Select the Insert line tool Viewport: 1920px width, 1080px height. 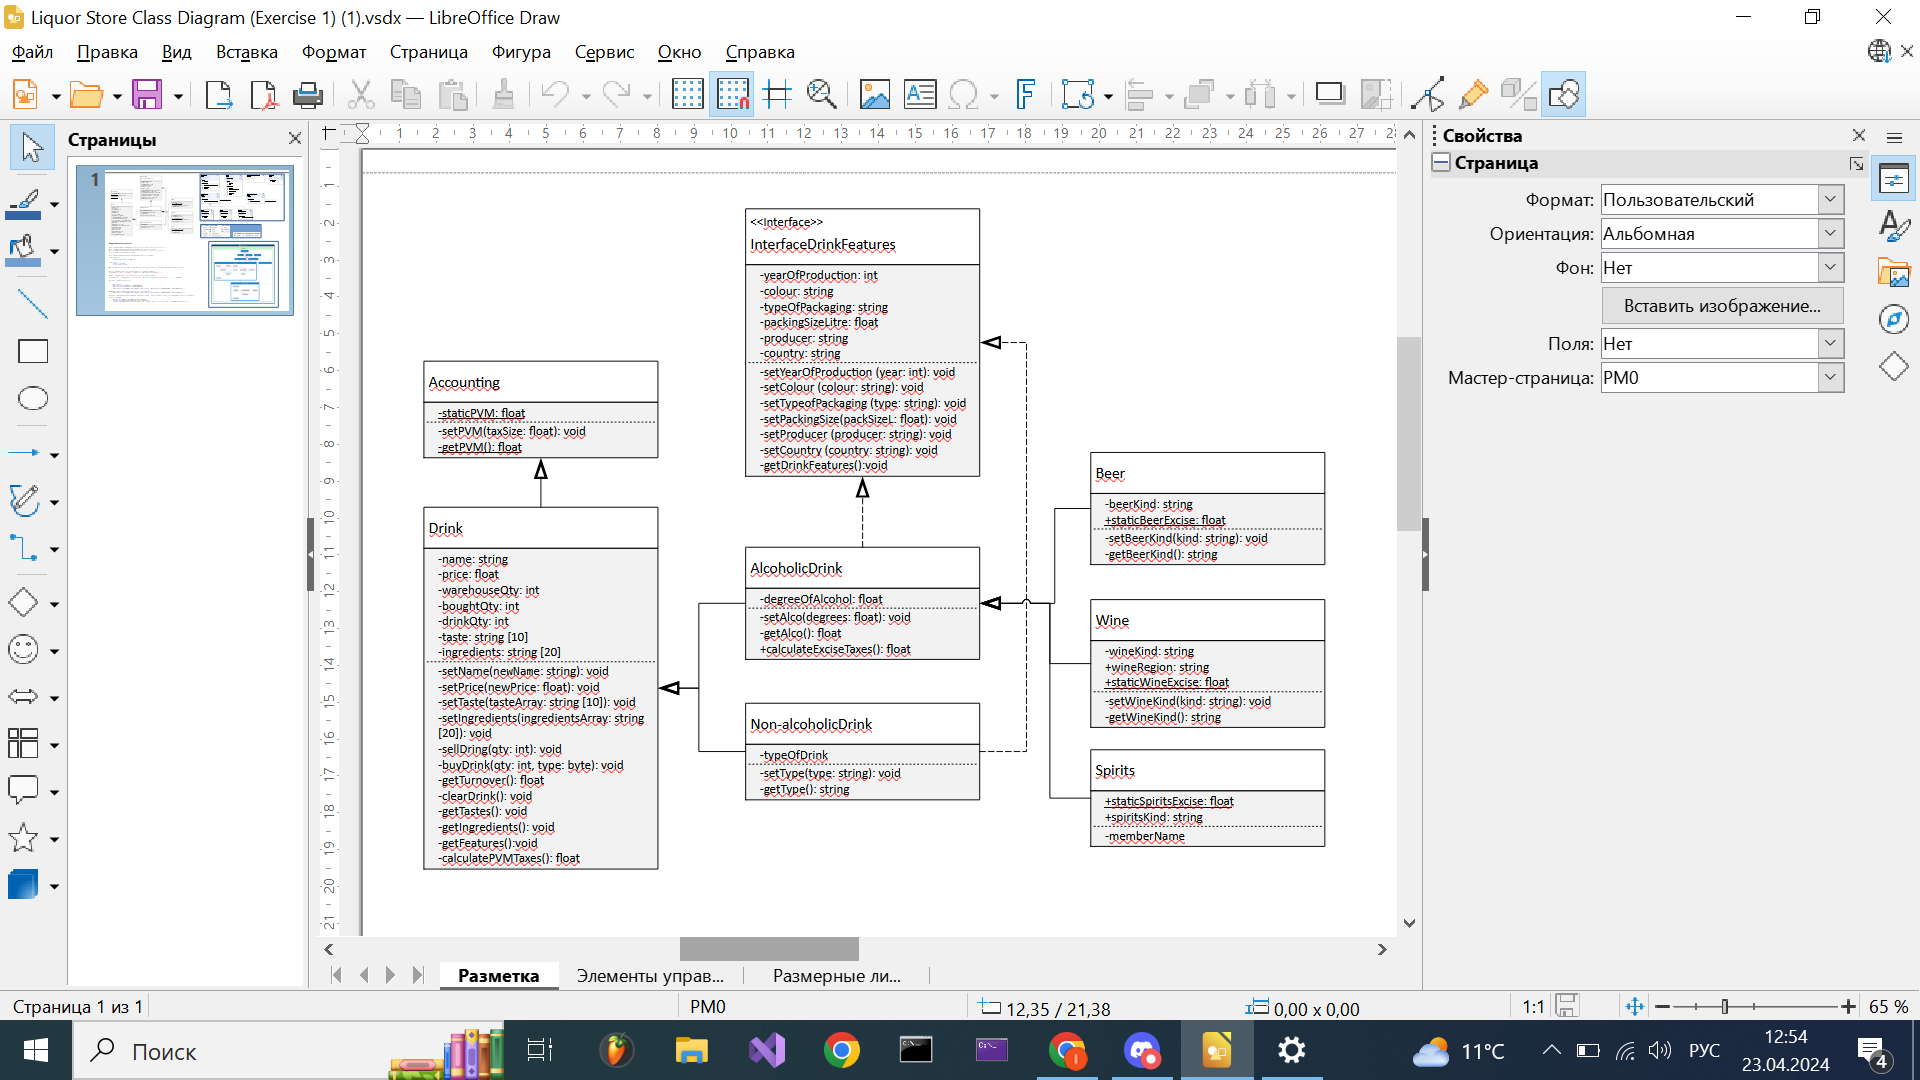pyautogui.click(x=33, y=304)
